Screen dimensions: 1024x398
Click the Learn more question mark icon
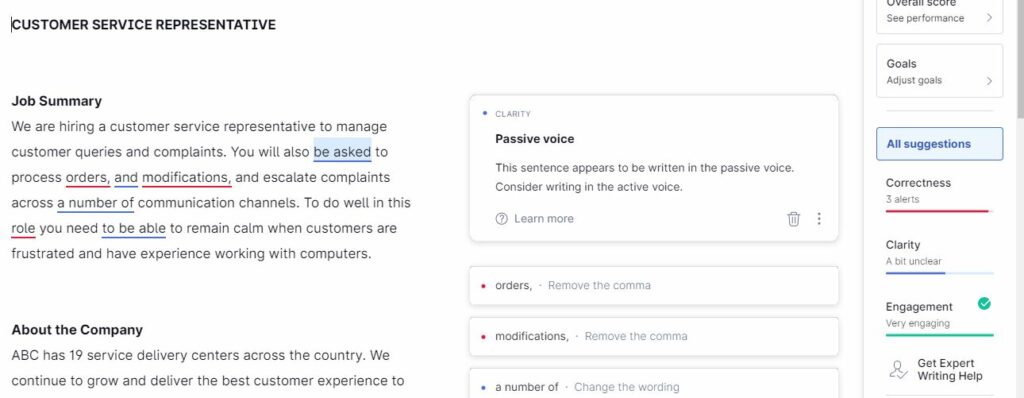point(502,219)
